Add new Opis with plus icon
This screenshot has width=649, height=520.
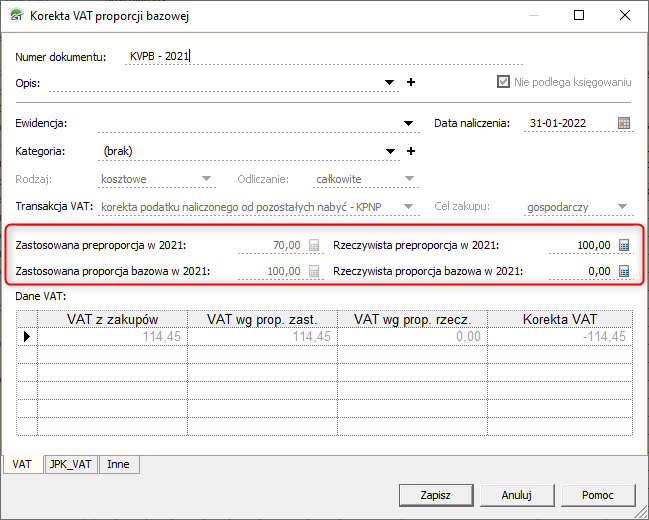coord(411,82)
